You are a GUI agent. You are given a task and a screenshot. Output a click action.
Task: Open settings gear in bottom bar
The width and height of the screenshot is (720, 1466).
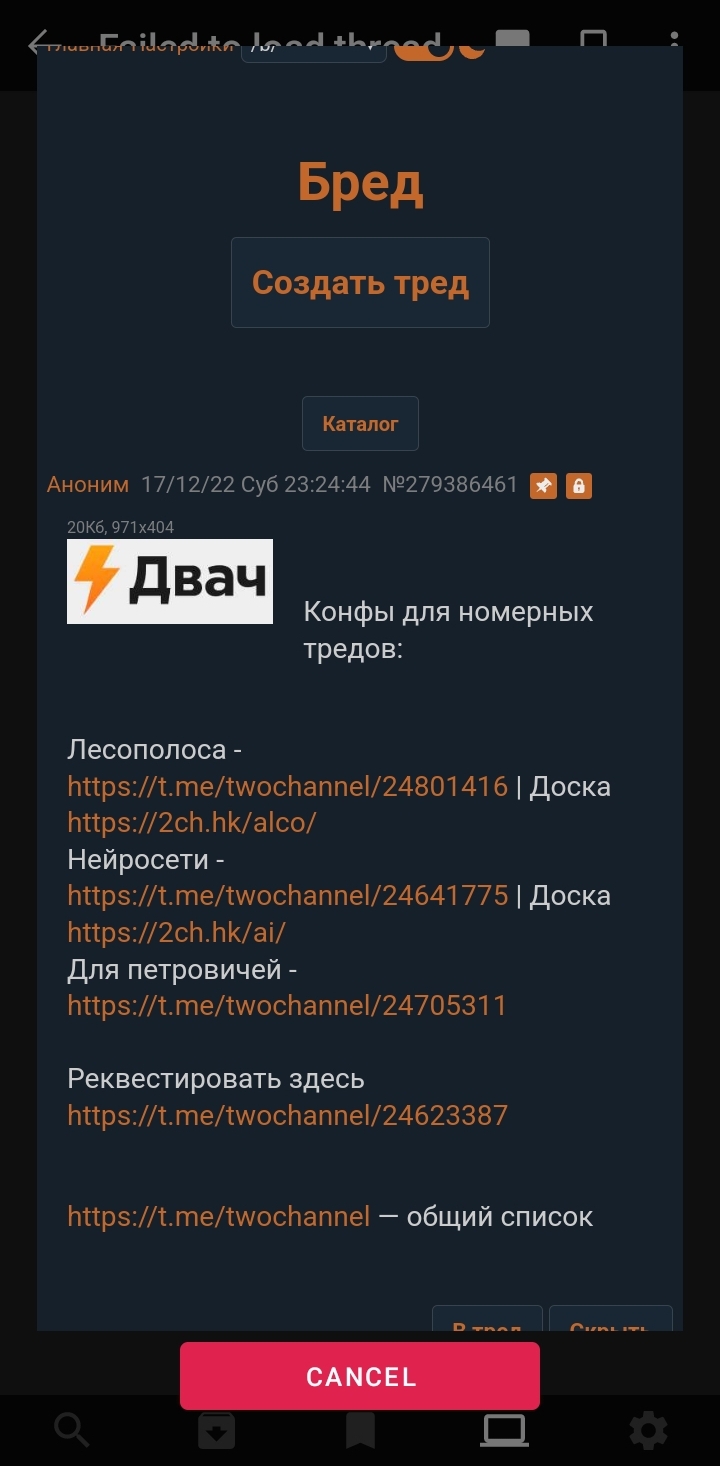[x=648, y=1430]
